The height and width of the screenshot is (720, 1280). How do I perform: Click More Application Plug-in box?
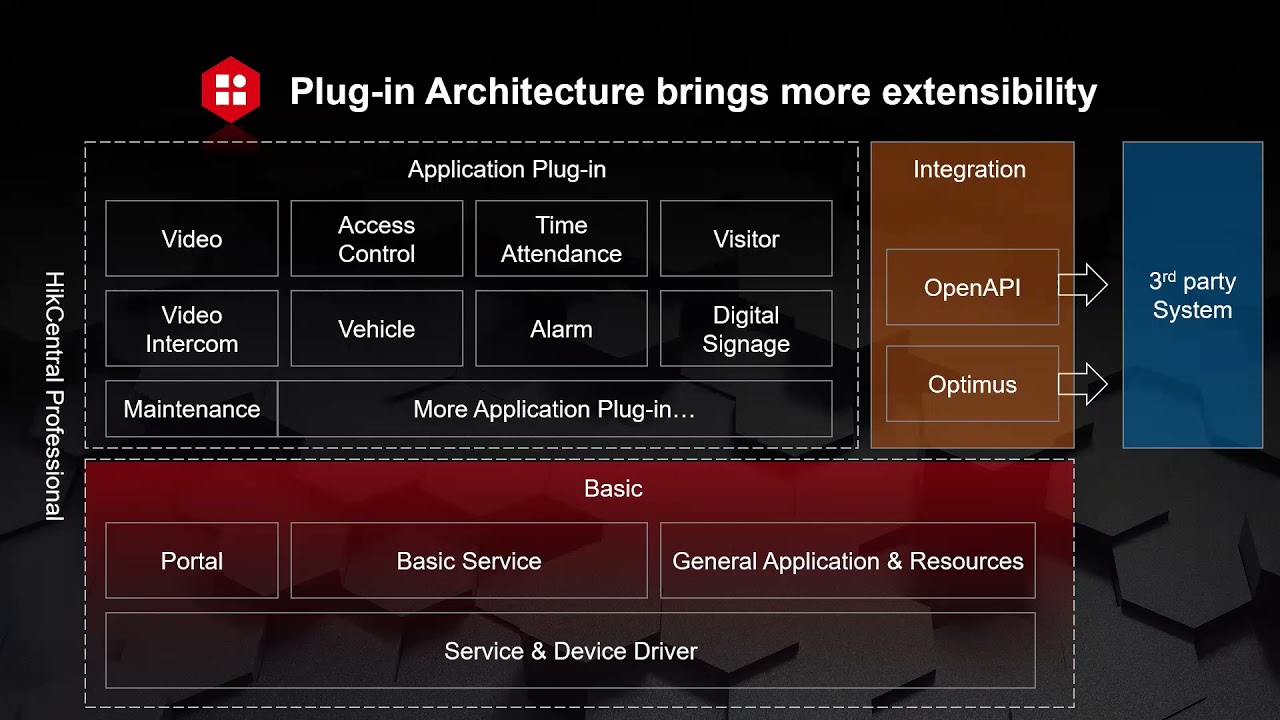tap(555, 409)
